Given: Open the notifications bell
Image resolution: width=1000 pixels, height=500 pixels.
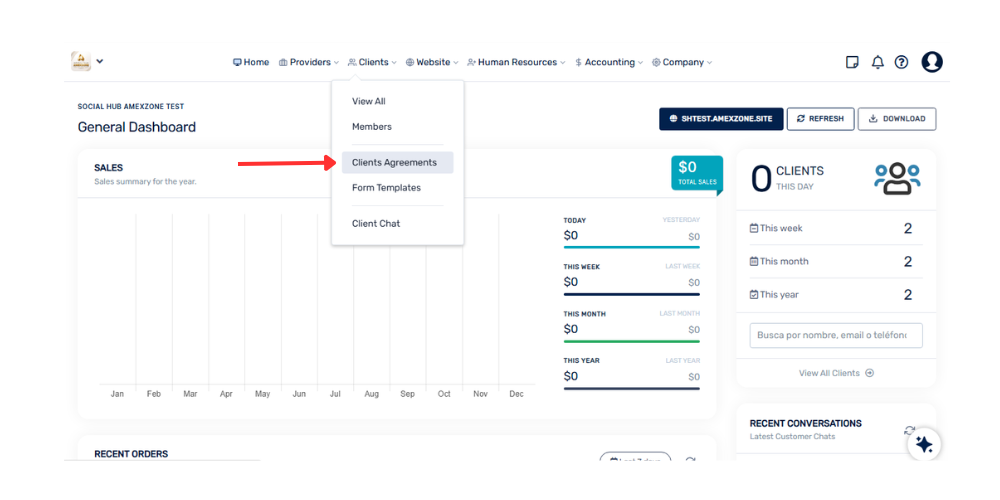Looking at the screenshot, I should click(878, 62).
